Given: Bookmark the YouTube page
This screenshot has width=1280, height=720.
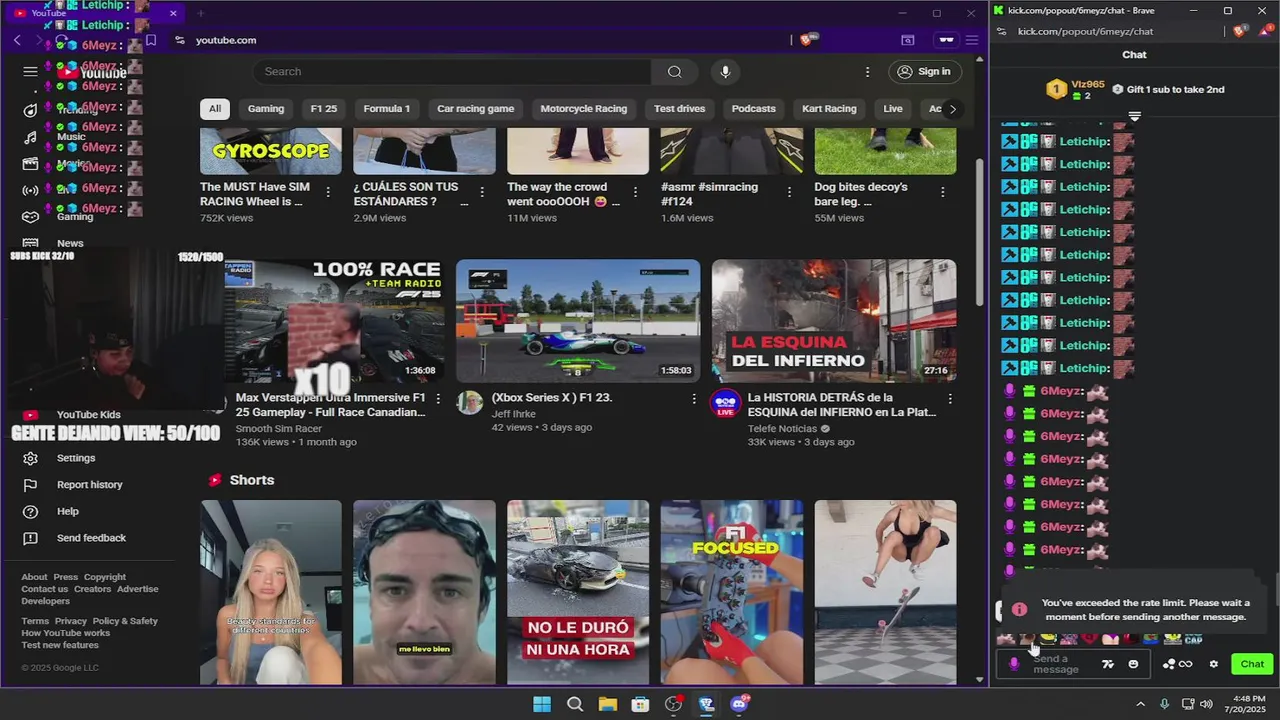Looking at the screenshot, I should [151, 40].
